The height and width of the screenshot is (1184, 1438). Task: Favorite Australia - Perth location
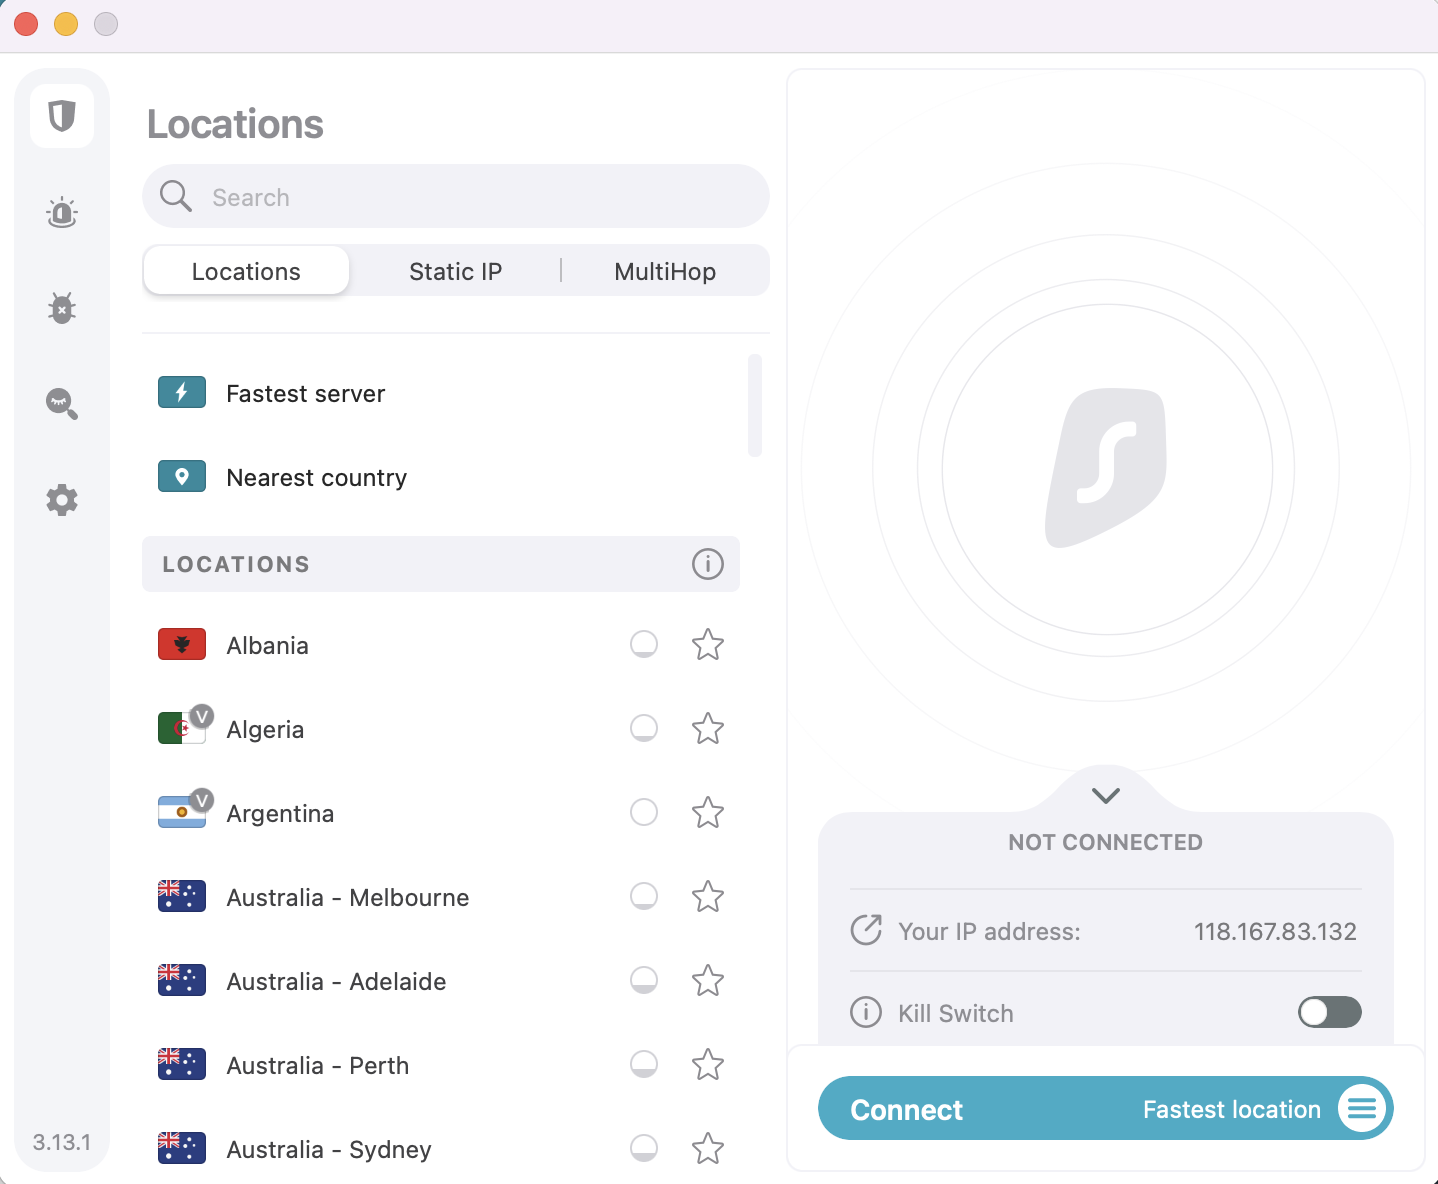708,1065
